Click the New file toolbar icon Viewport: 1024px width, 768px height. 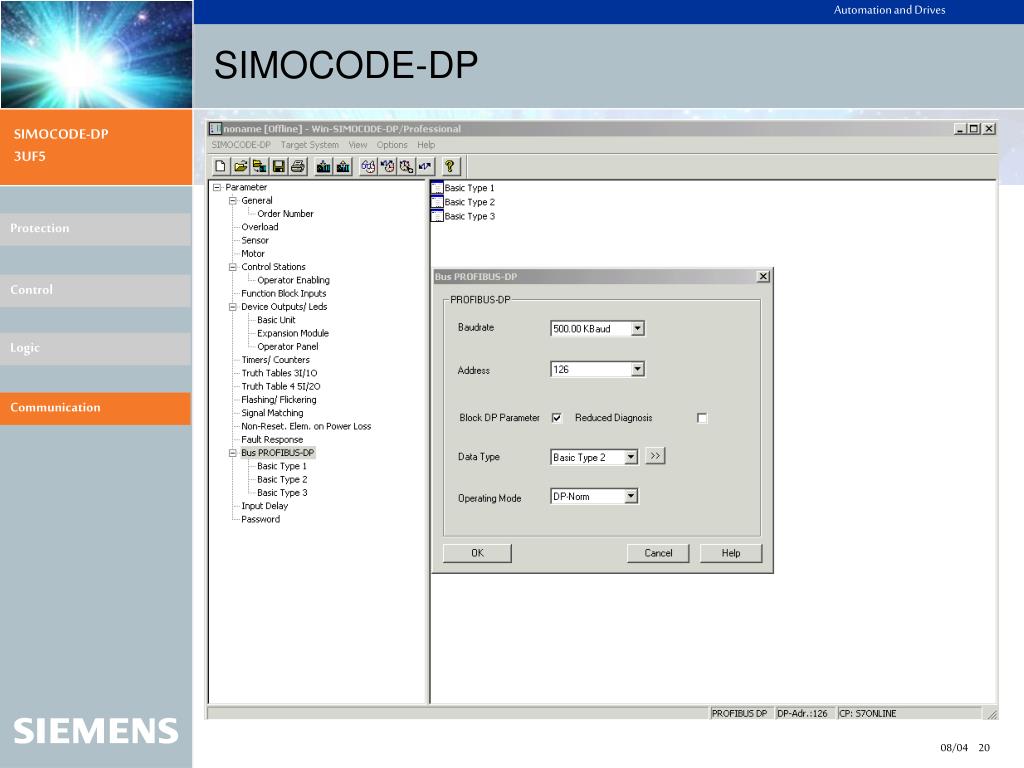click(221, 167)
